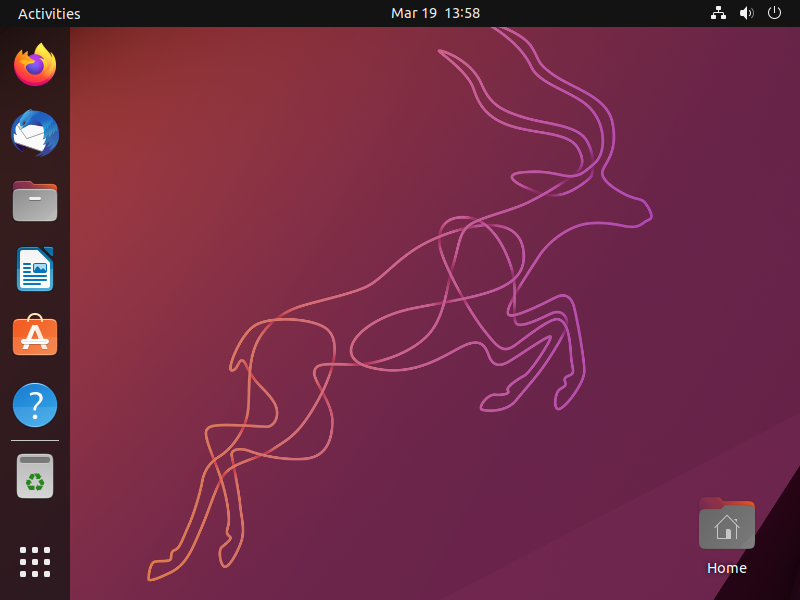
Task: Show Applications grid button
Action: click(35, 562)
